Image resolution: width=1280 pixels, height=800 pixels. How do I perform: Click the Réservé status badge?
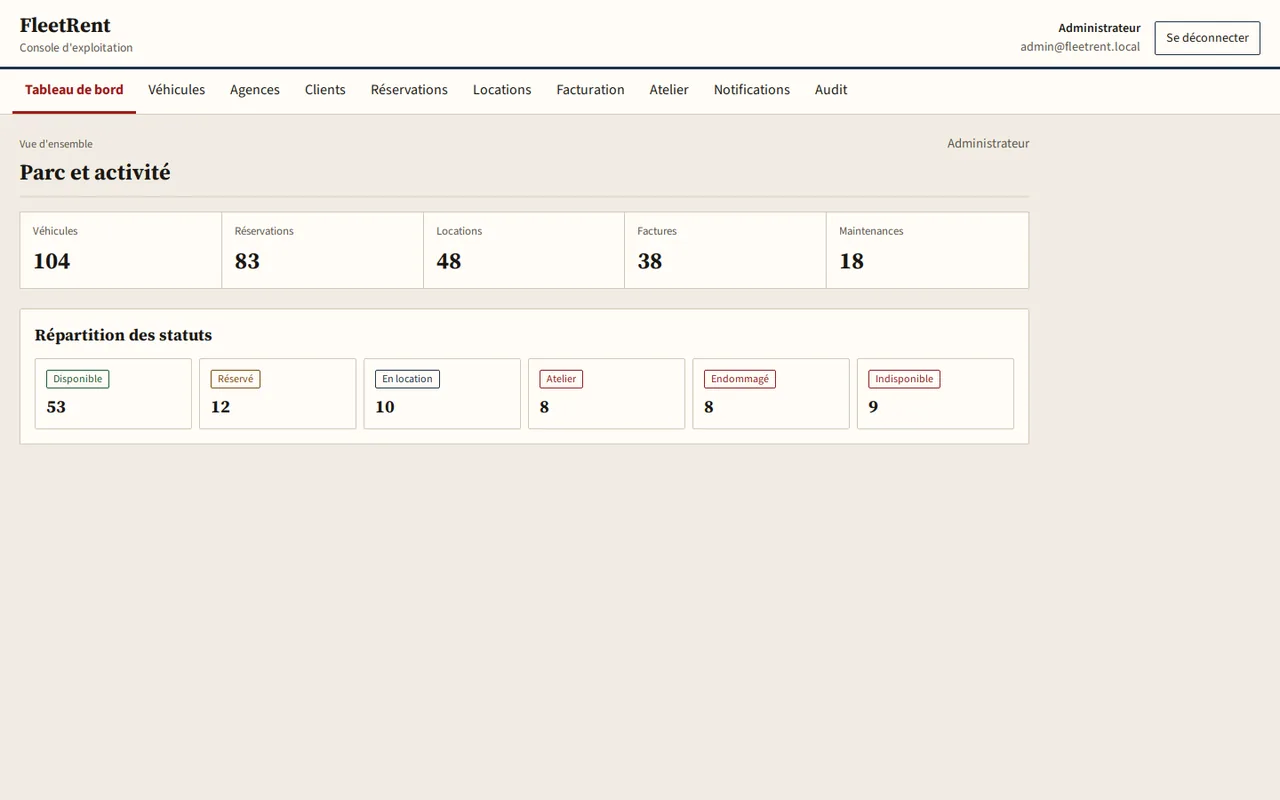(235, 379)
